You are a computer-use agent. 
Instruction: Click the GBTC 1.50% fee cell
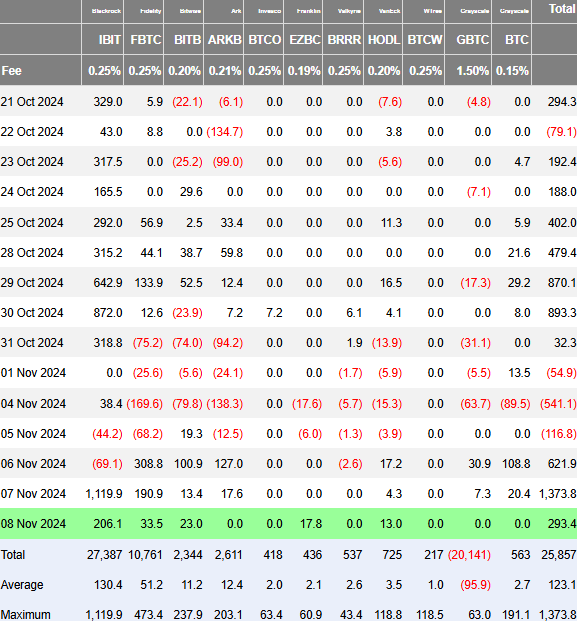(472, 70)
